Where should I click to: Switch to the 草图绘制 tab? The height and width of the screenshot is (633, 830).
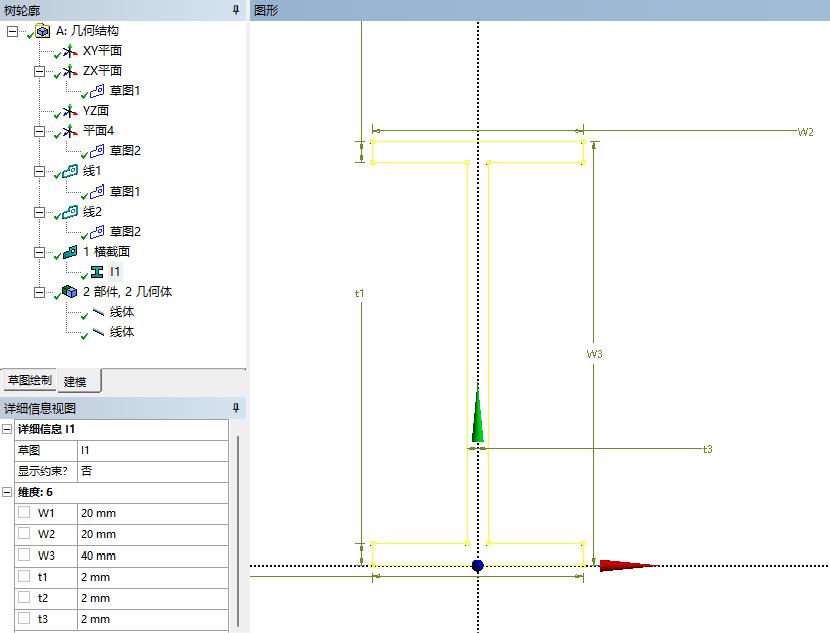(x=29, y=381)
